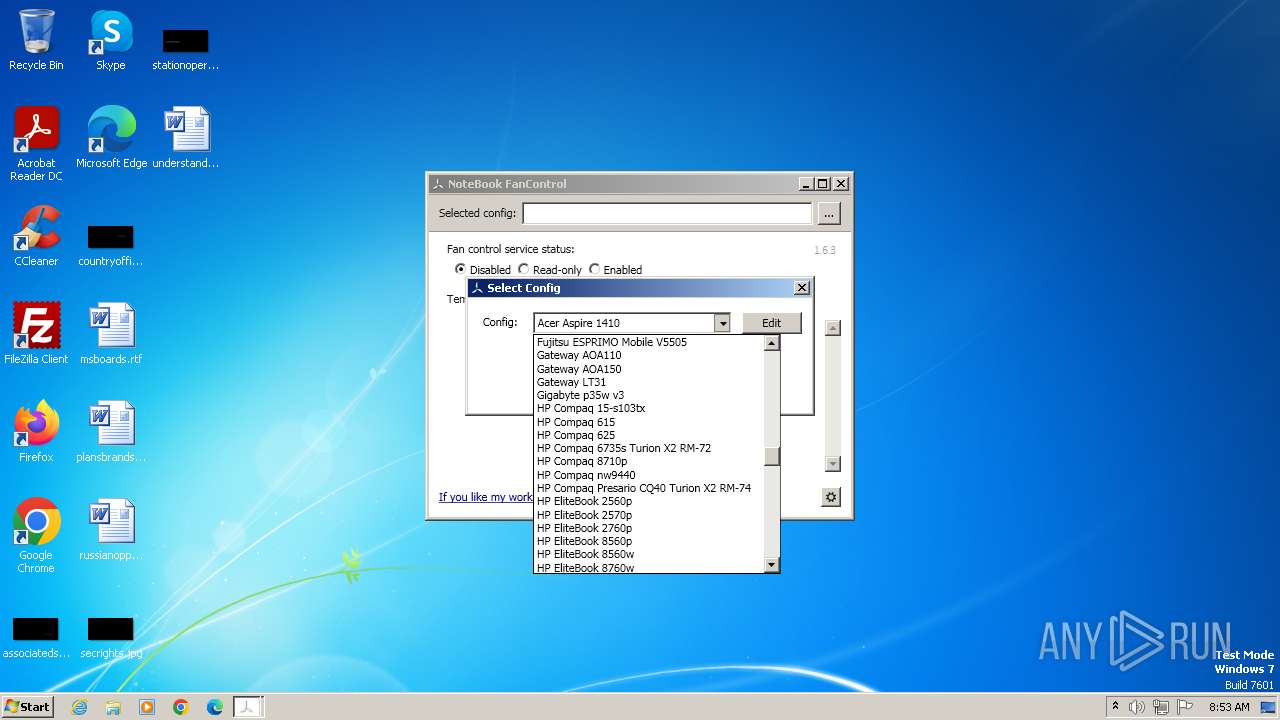Choose HP Compaq Presario CQ40 Turion X2 RM-74
This screenshot has width=1280, height=720.
click(649, 488)
